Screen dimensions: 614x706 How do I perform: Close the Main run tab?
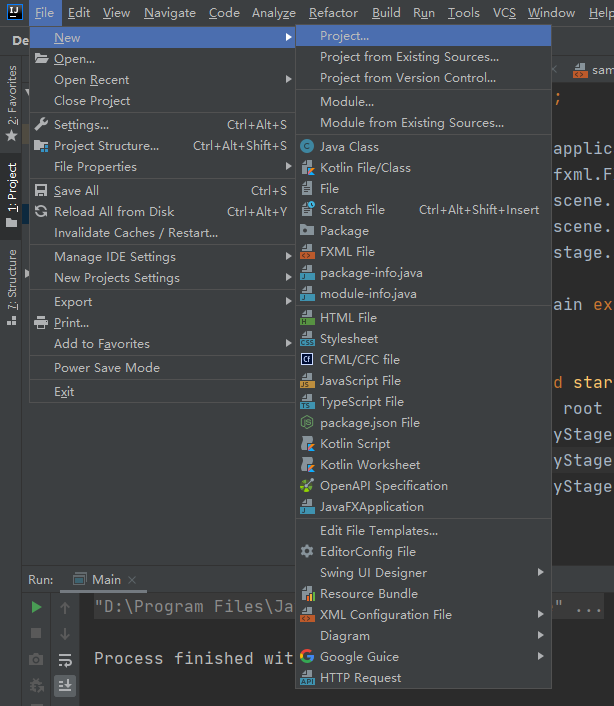(x=132, y=580)
